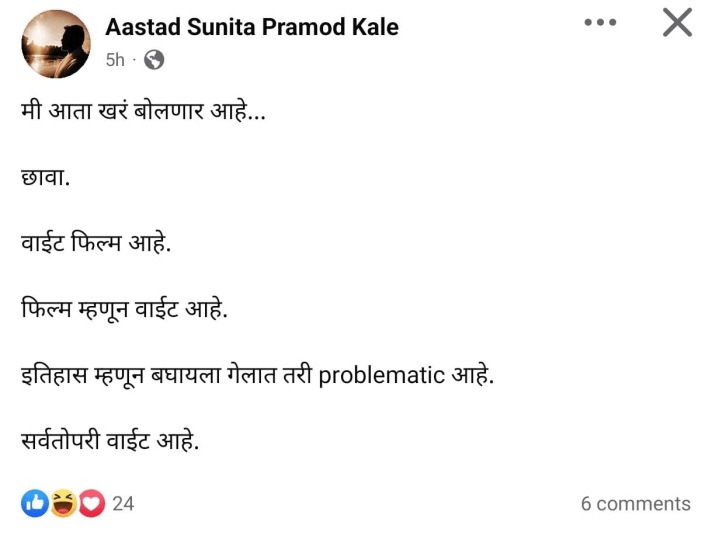Viewport: 712px width, 553px height.
Task: View the 24 reactions count list
Action: (x=123, y=504)
